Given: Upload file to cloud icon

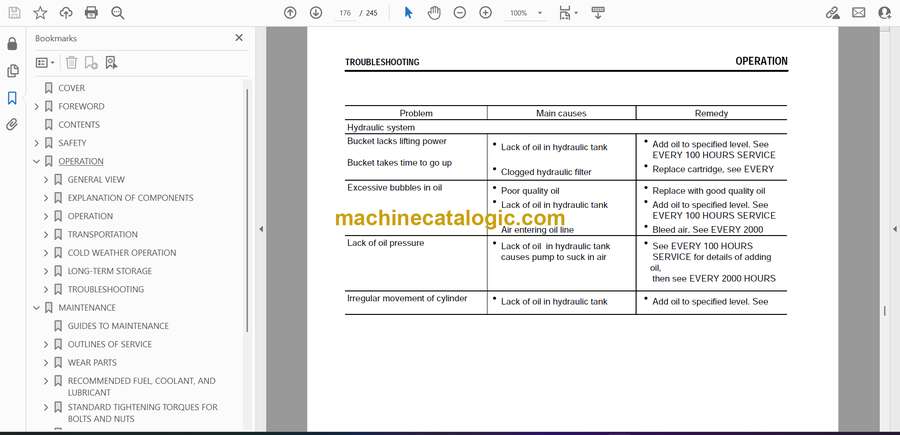Looking at the screenshot, I should (x=66, y=13).
